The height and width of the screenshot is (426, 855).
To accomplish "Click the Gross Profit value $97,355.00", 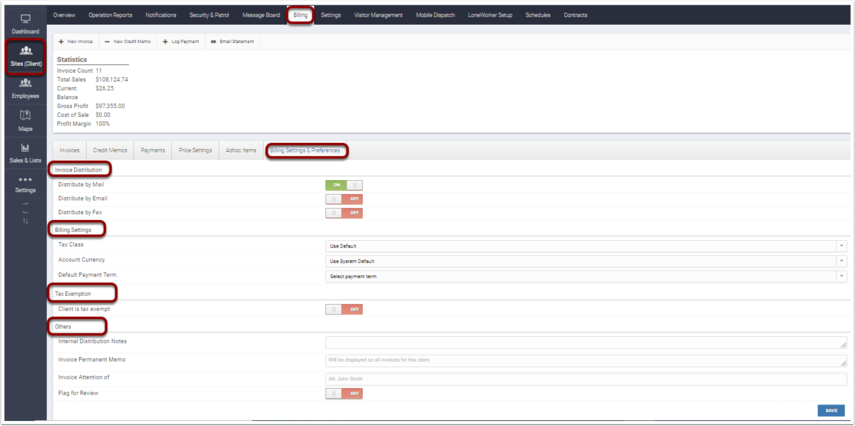I will point(110,106).
